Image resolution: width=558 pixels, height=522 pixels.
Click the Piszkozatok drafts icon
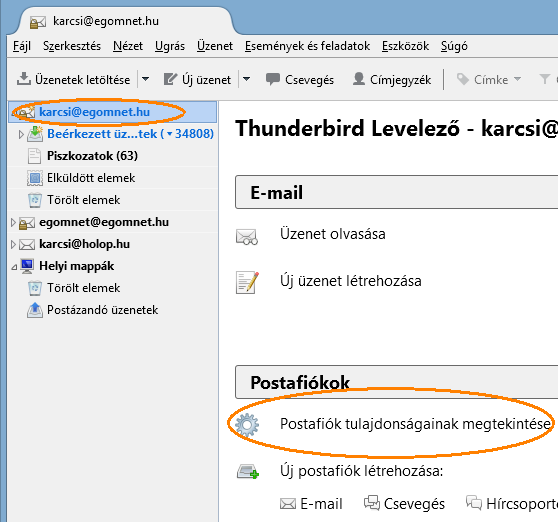point(35,156)
